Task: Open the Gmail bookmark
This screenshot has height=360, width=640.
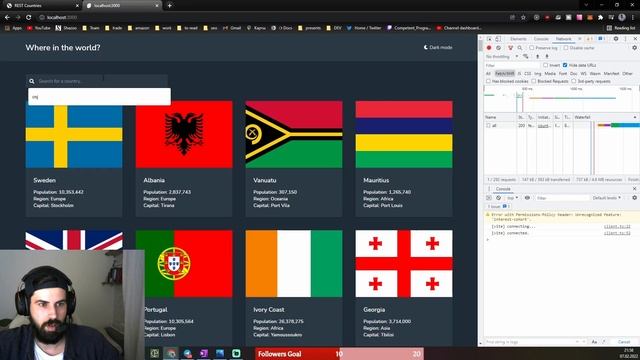Action: [x=232, y=28]
